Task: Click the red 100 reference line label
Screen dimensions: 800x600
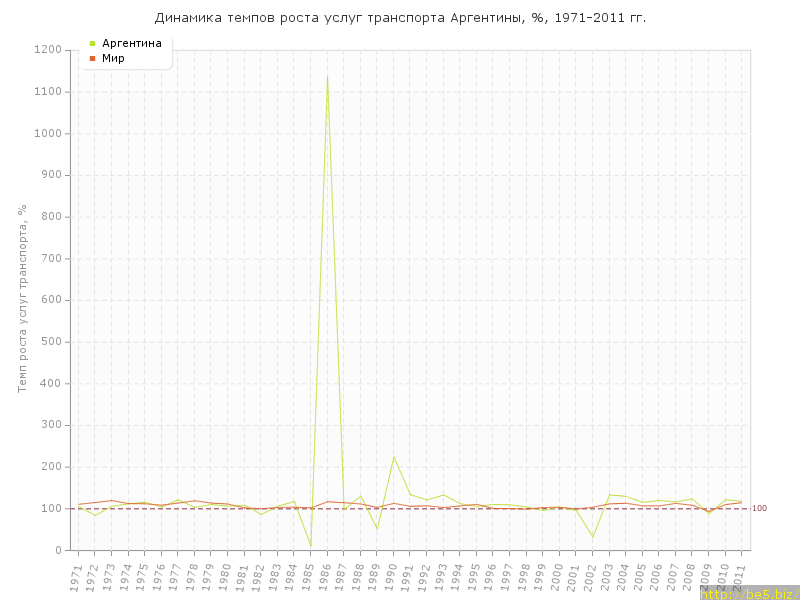Action: 759,509
